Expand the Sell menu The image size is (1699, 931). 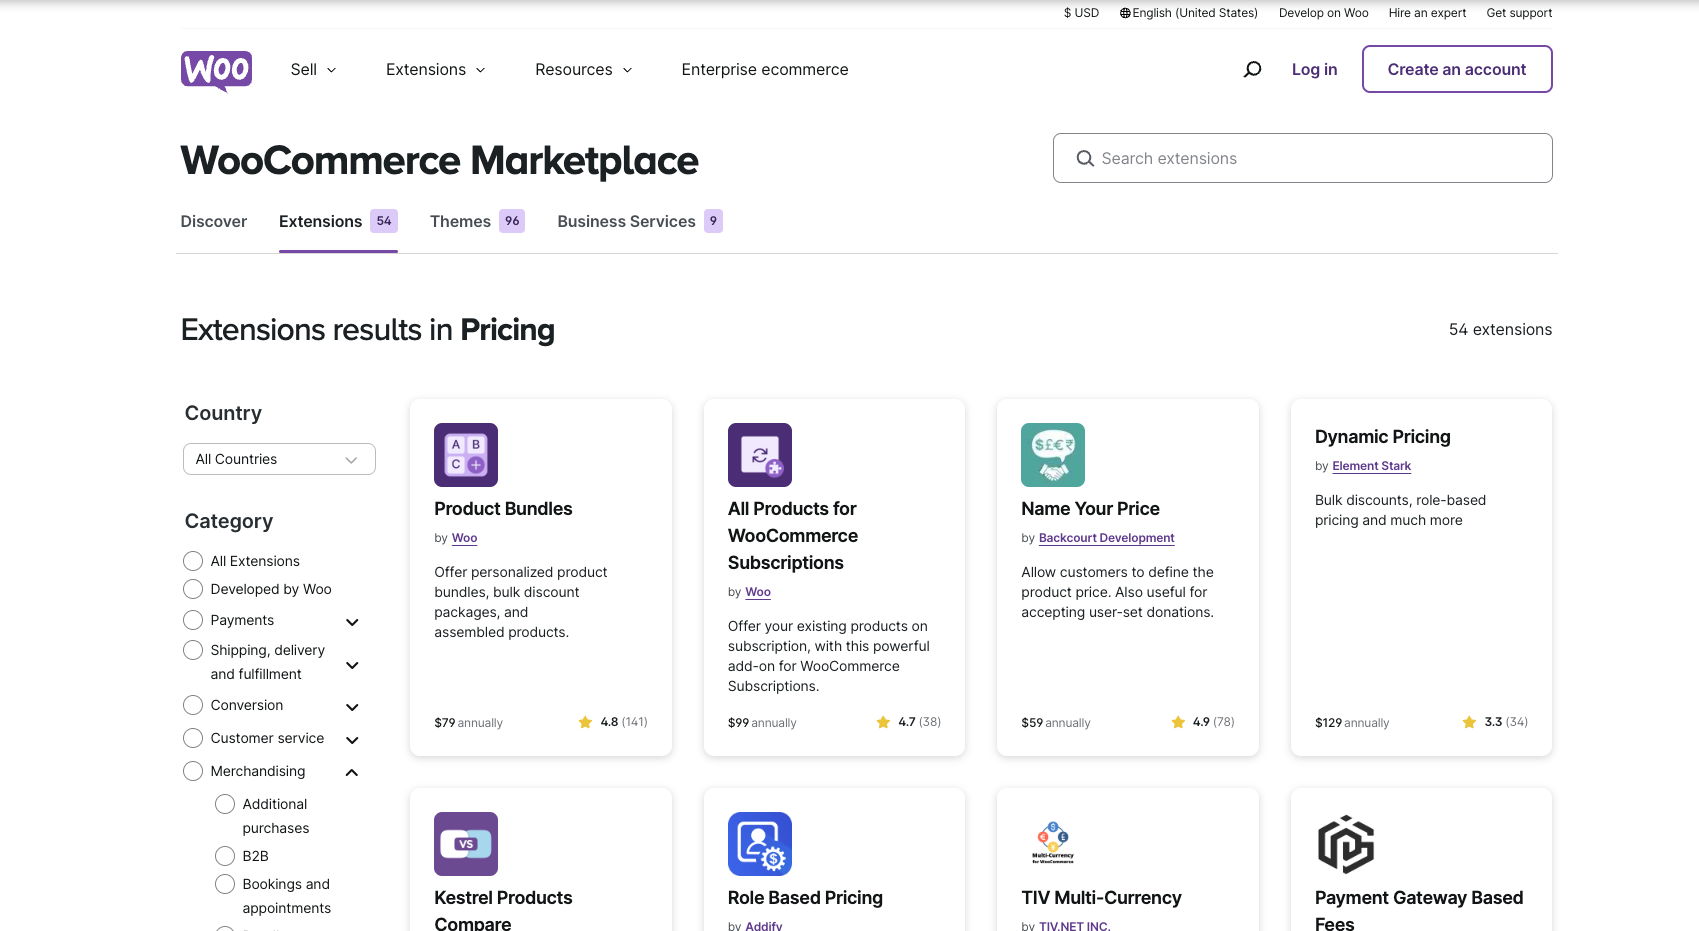click(x=314, y=69)
